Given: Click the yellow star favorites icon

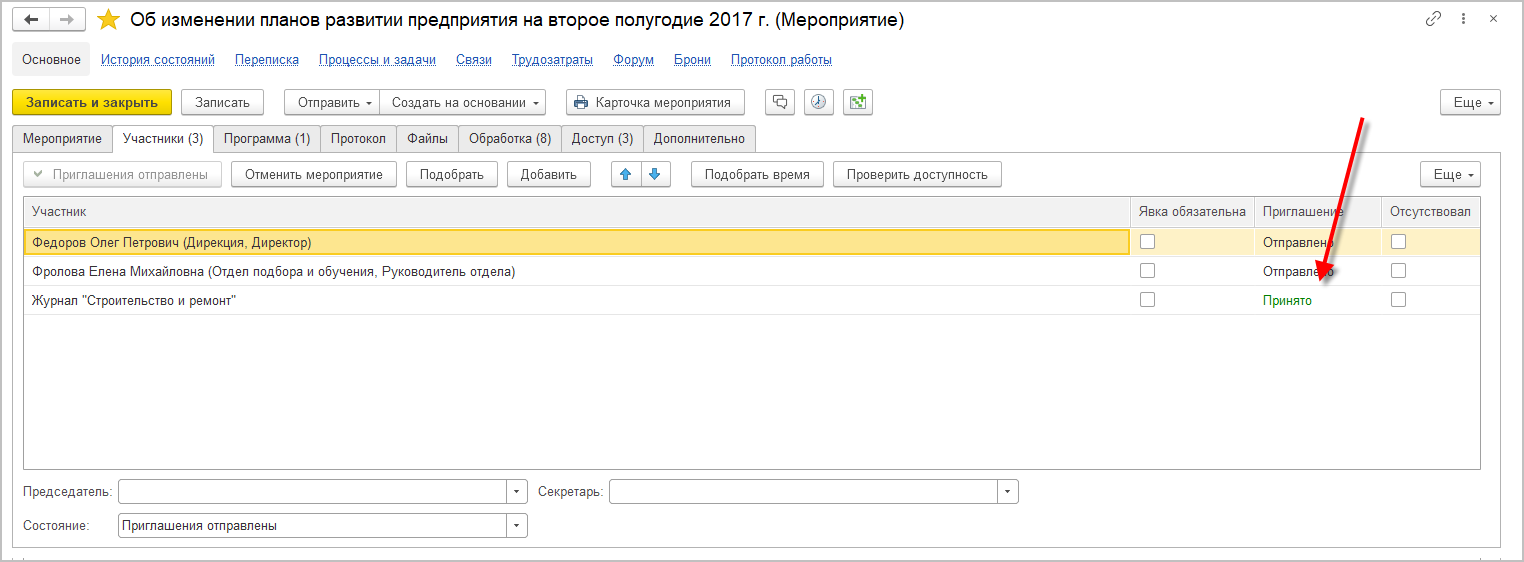Looking at the screenshot, I should [108, 20].
